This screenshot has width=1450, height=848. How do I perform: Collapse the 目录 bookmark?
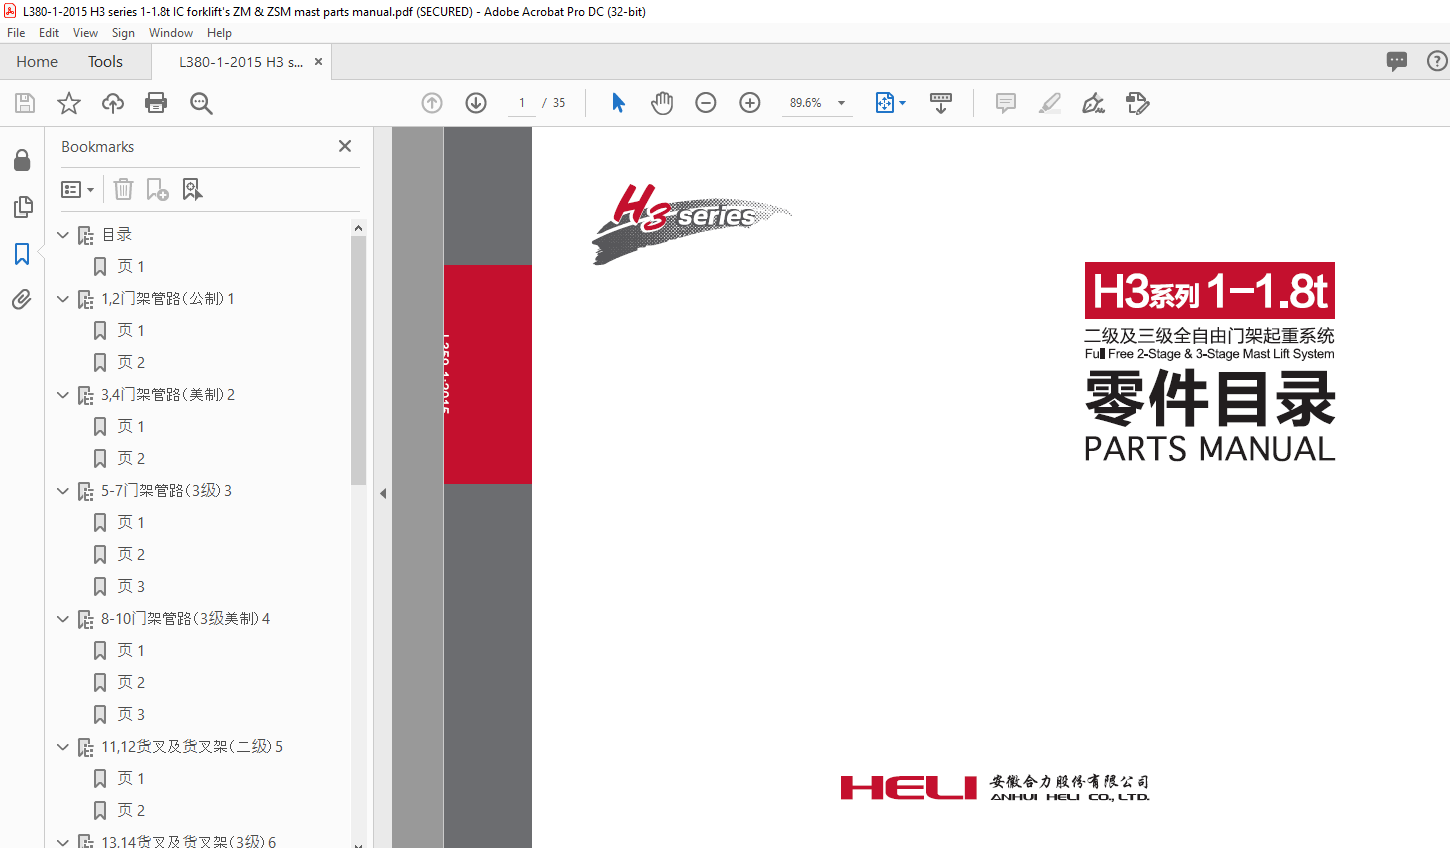click(x=63, y=235)
